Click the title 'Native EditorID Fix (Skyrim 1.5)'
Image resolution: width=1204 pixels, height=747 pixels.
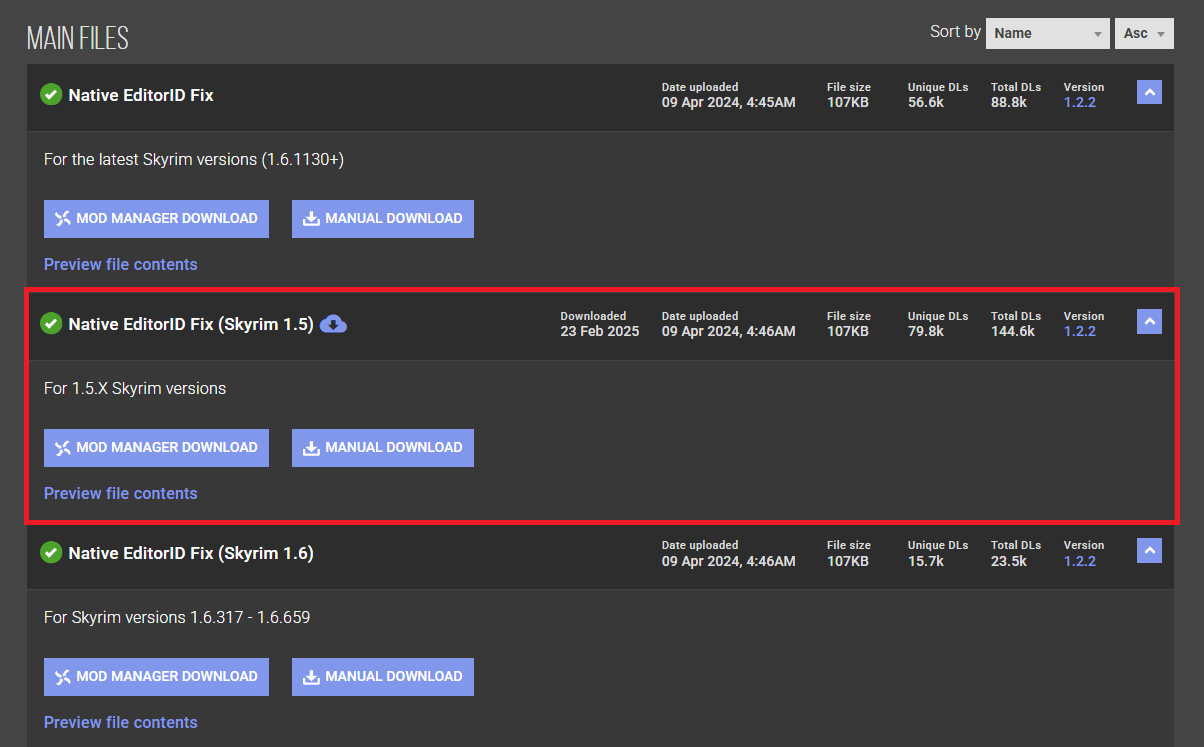pyautogui.click(x=191, y=324)
